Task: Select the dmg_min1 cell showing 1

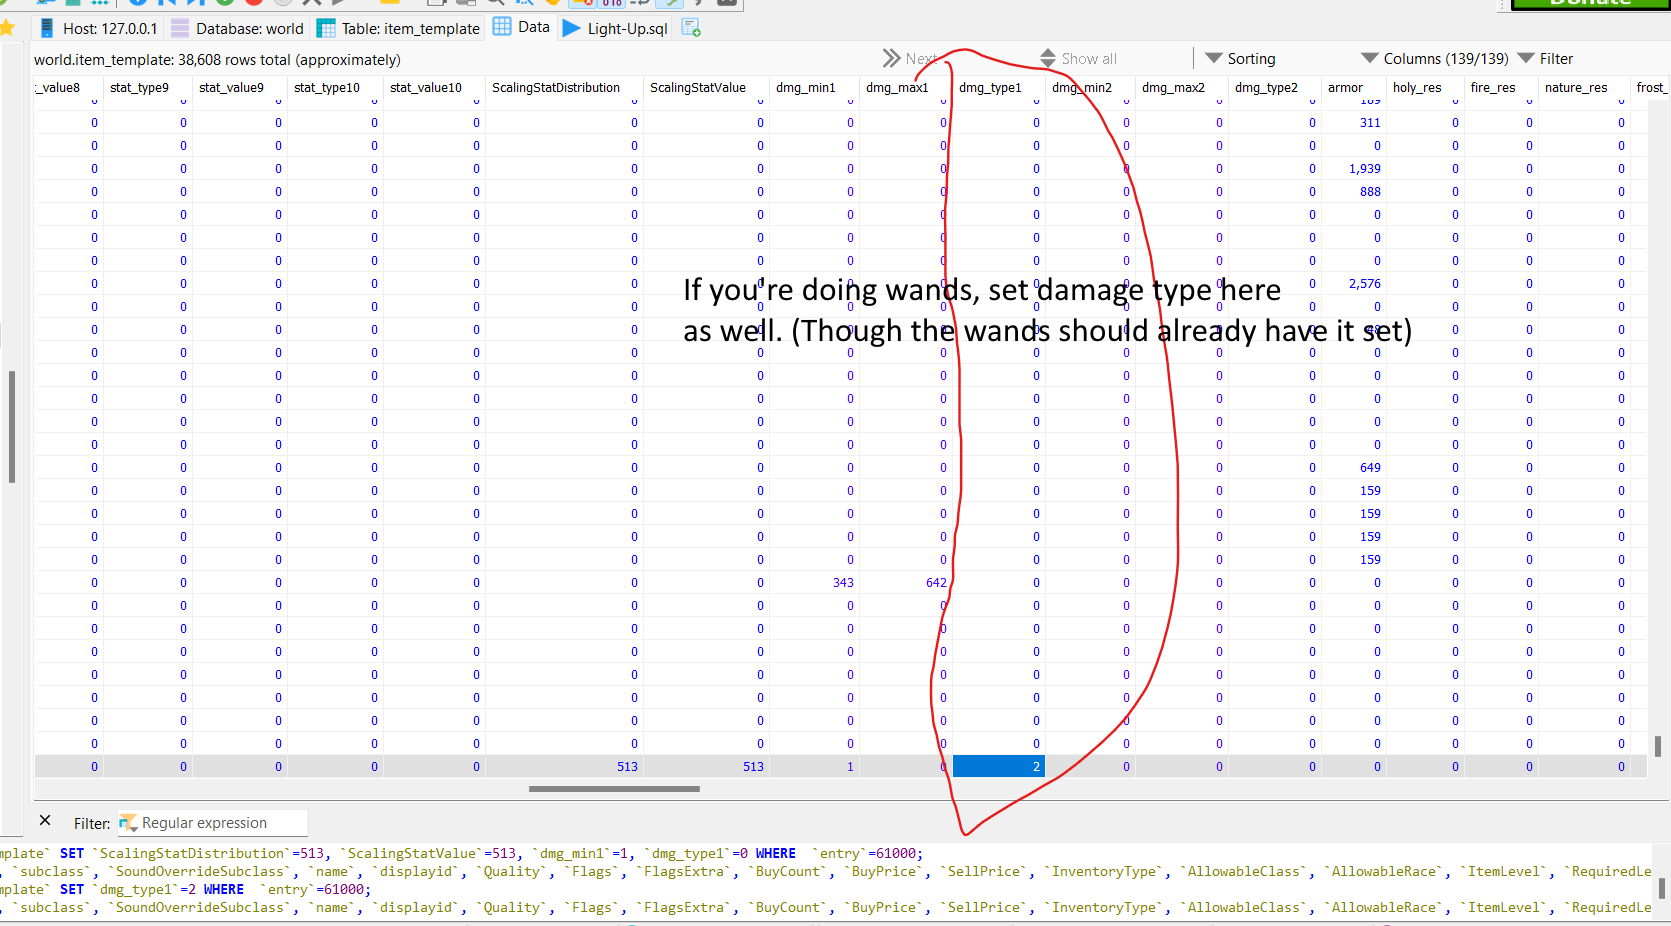Action: pyautogui.click(x=815, y=767)
